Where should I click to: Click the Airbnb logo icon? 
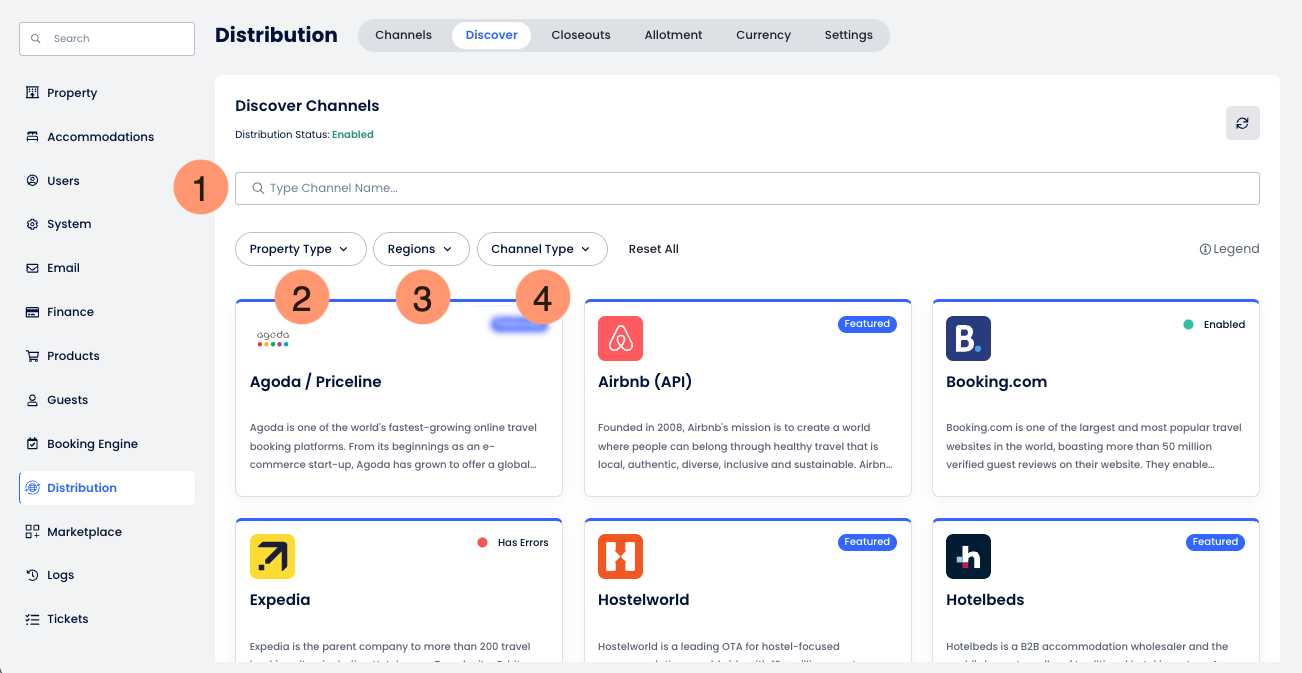[620, 338]
